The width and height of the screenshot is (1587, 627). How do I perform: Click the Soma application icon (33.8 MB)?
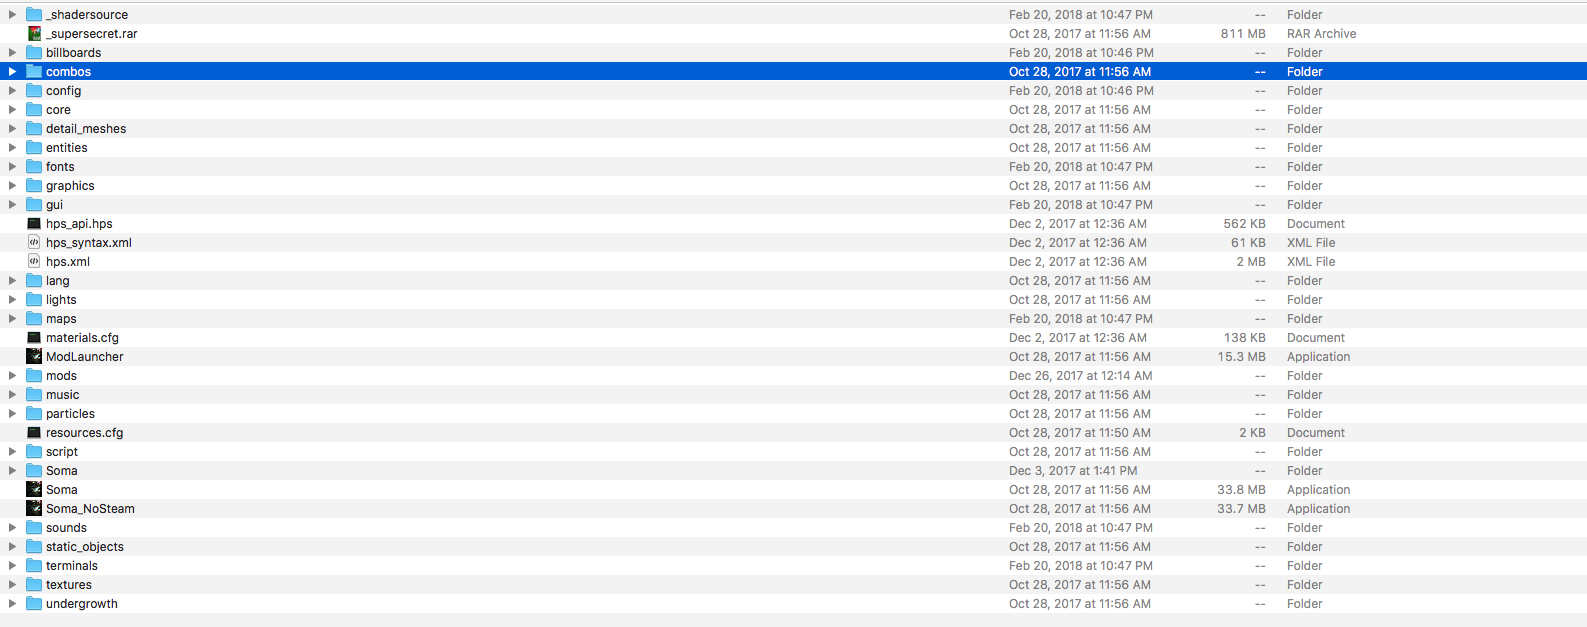click(x=34, y=490)
